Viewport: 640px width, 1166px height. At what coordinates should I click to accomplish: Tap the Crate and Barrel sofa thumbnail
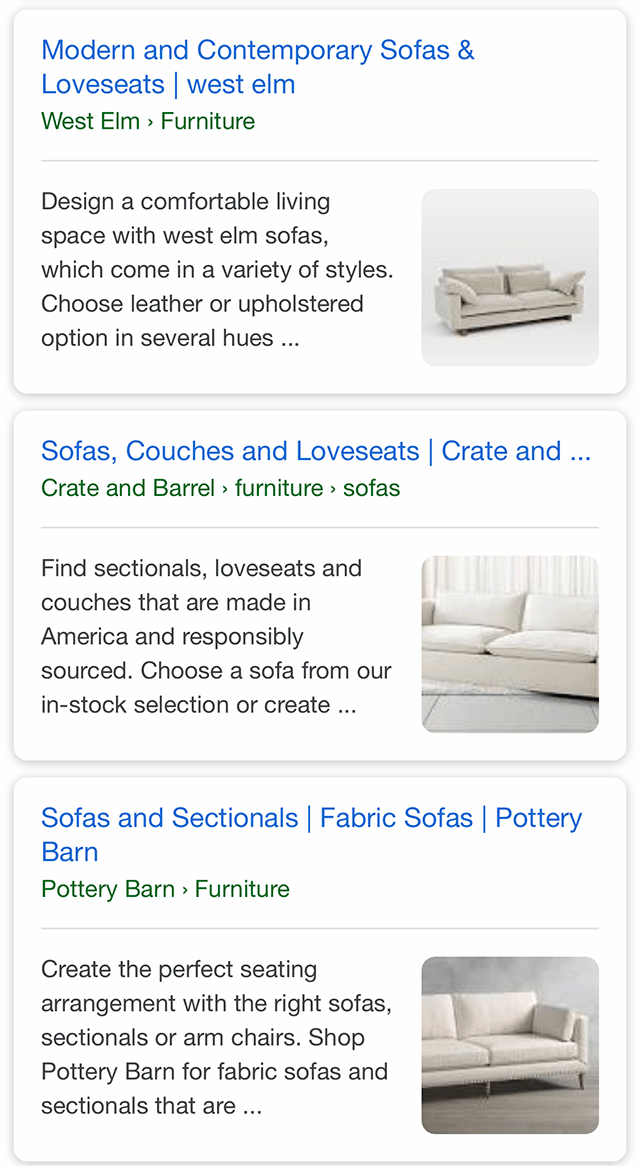pos(510,644)
